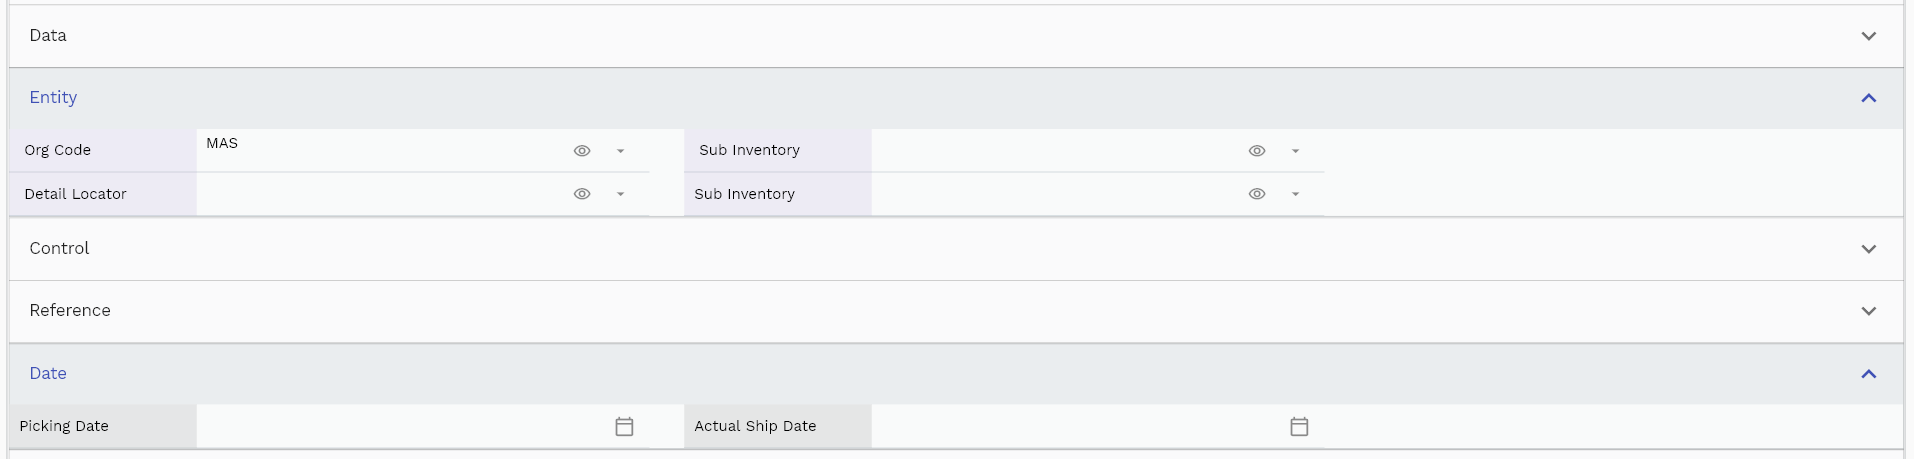The width and height of the screenshot is (1914, 459).
Task: View Sub Inventory eye icon in Org Code row
Action: [1257, 151]
